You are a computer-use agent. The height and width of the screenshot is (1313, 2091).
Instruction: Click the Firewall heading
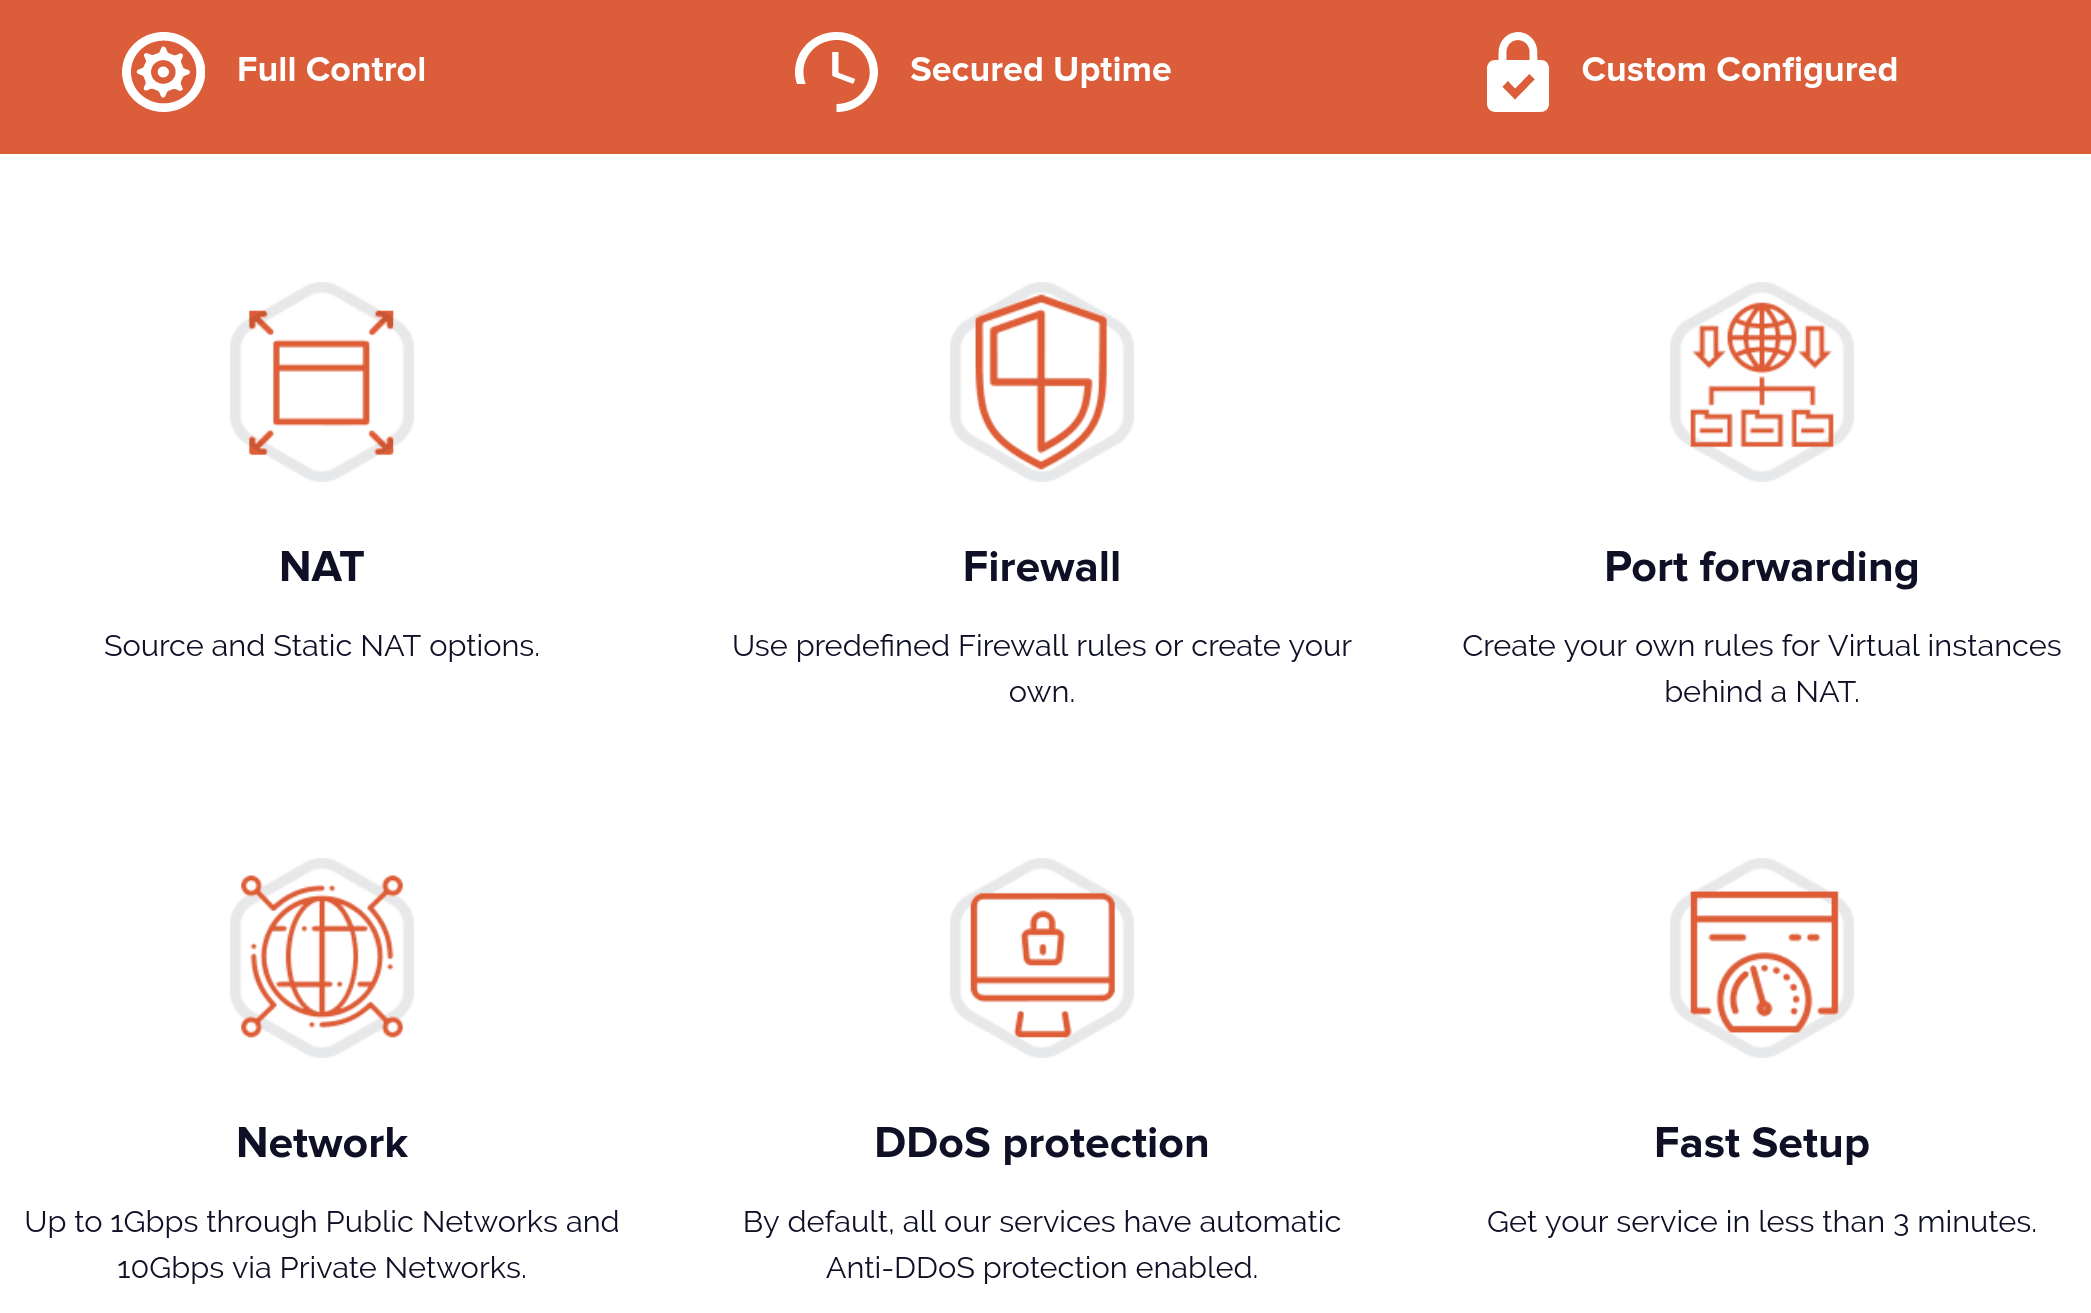1042,566
